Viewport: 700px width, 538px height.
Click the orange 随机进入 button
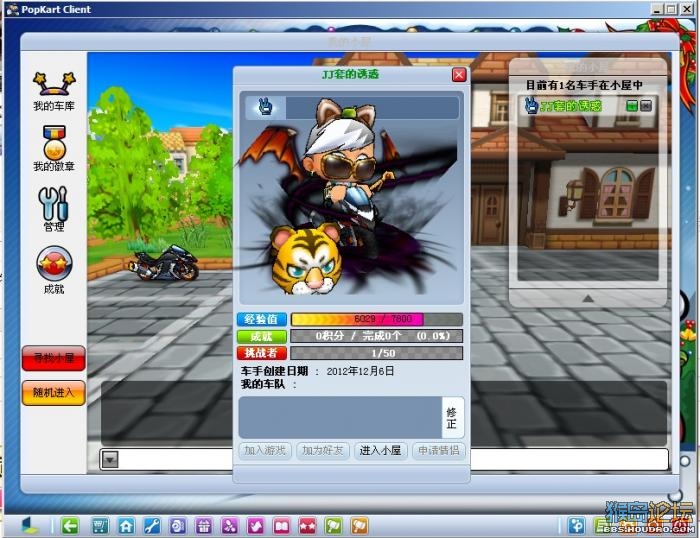54,393
